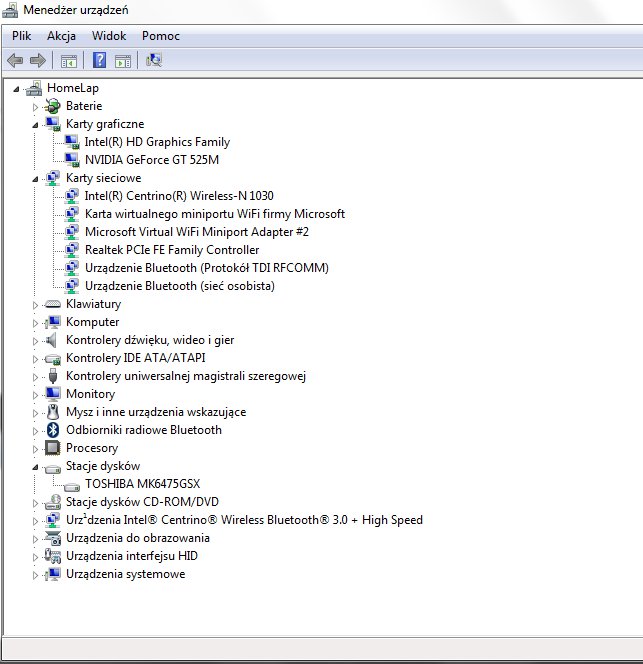
Task: Expand the Klawiatury category
Action: pos(35,305)
